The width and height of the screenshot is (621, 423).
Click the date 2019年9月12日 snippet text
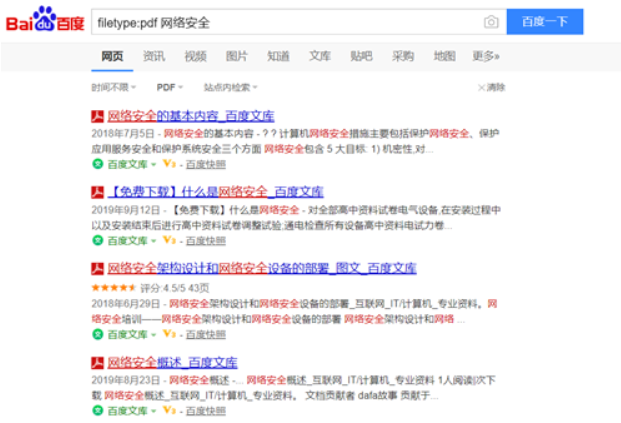tap(126, 210)
